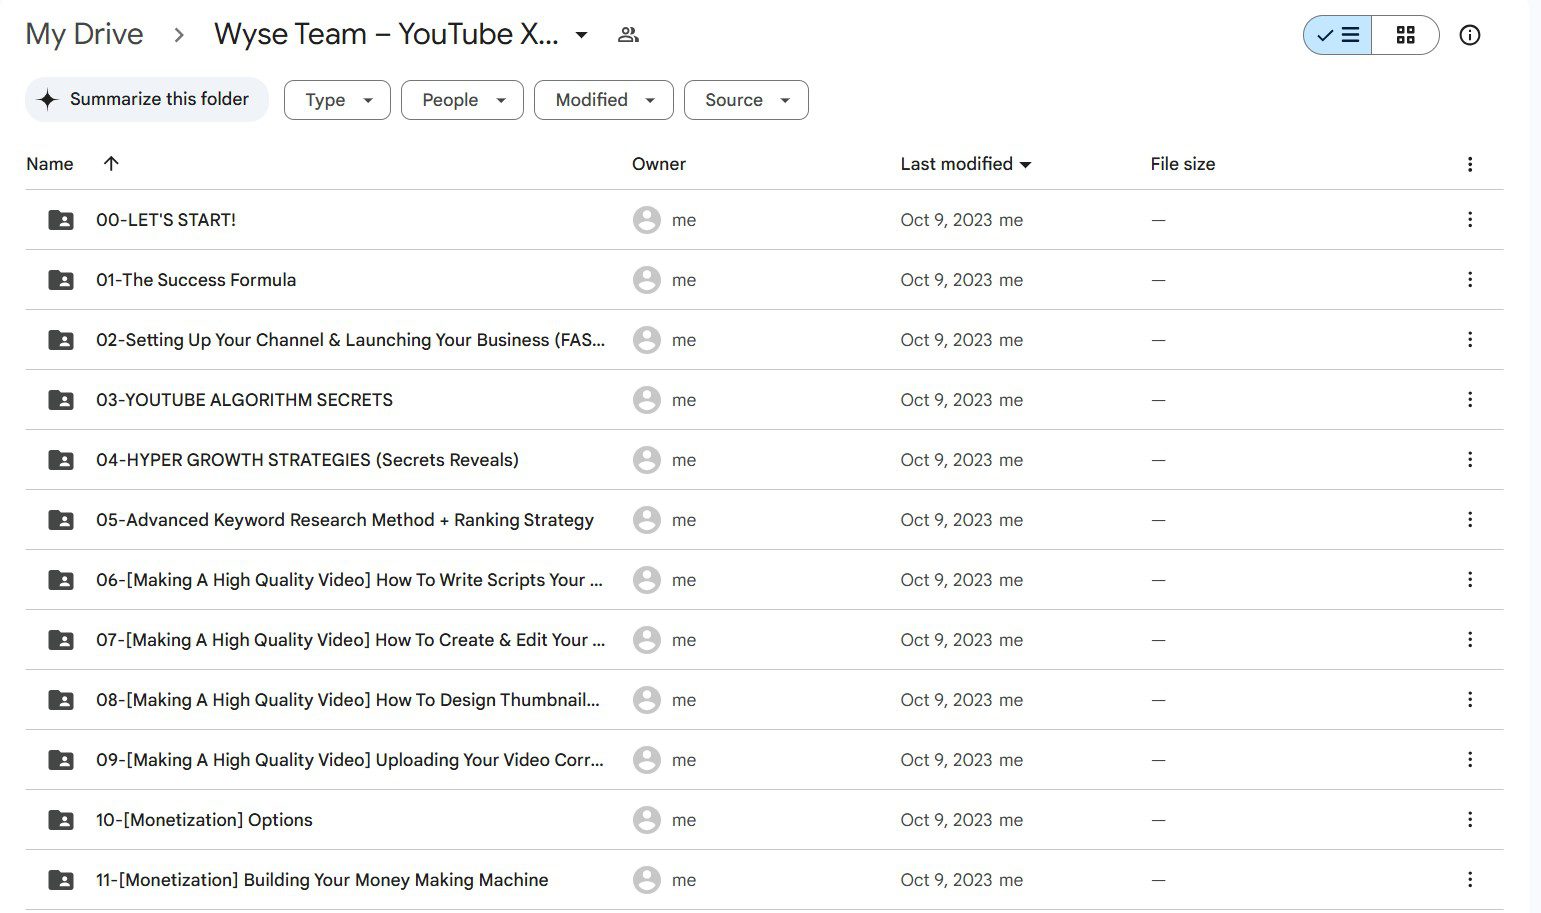This screenshot has width=1541, height=913.
Task: Expand the Source filter dropdown
Action: (x=746, y=100)
